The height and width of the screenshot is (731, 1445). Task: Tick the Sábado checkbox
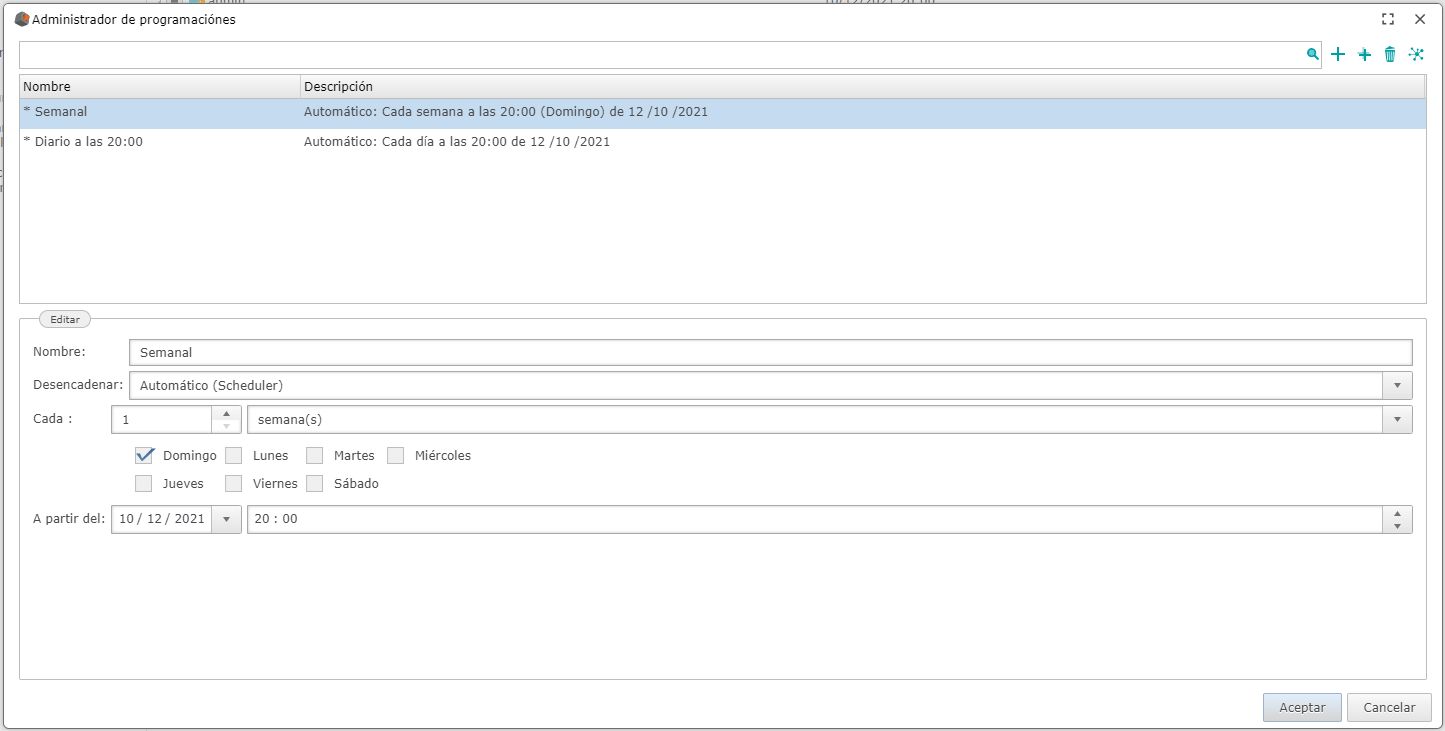tap(315, 483)
